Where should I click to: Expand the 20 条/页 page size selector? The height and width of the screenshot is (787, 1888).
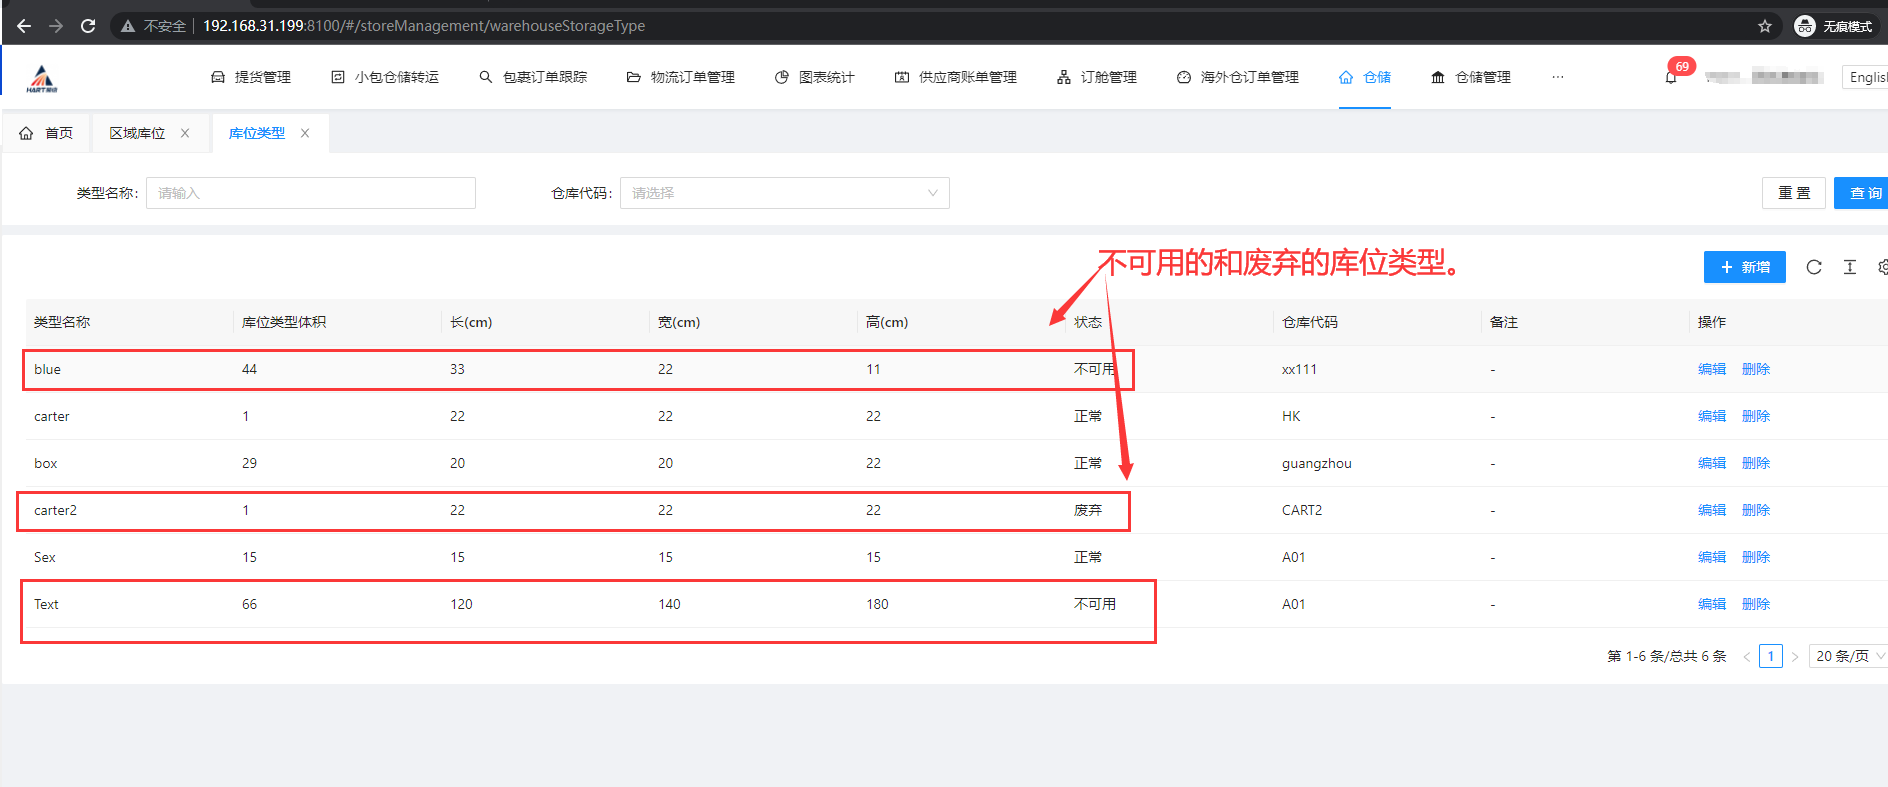1847,656
